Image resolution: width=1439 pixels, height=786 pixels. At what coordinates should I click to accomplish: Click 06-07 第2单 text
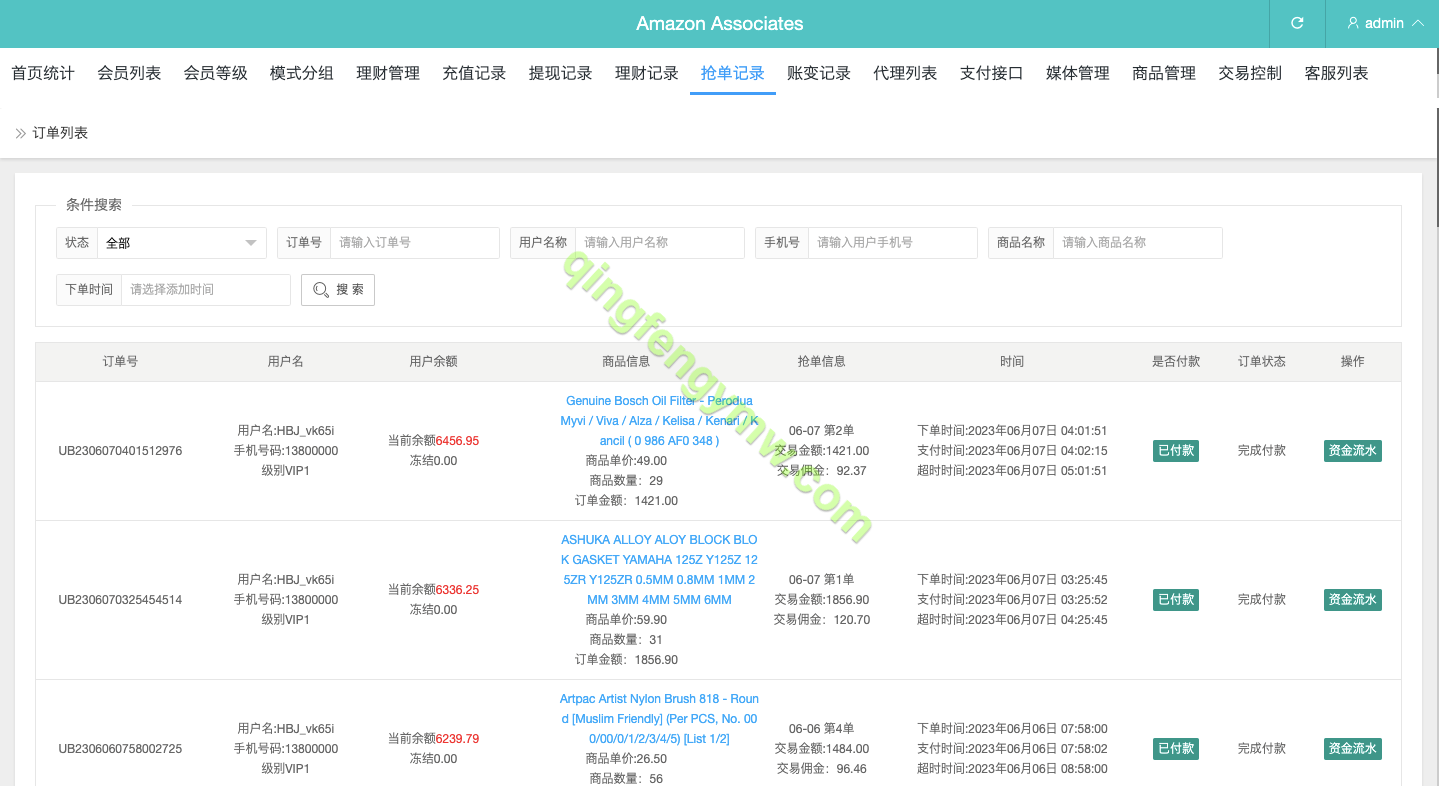pos(821,431)
